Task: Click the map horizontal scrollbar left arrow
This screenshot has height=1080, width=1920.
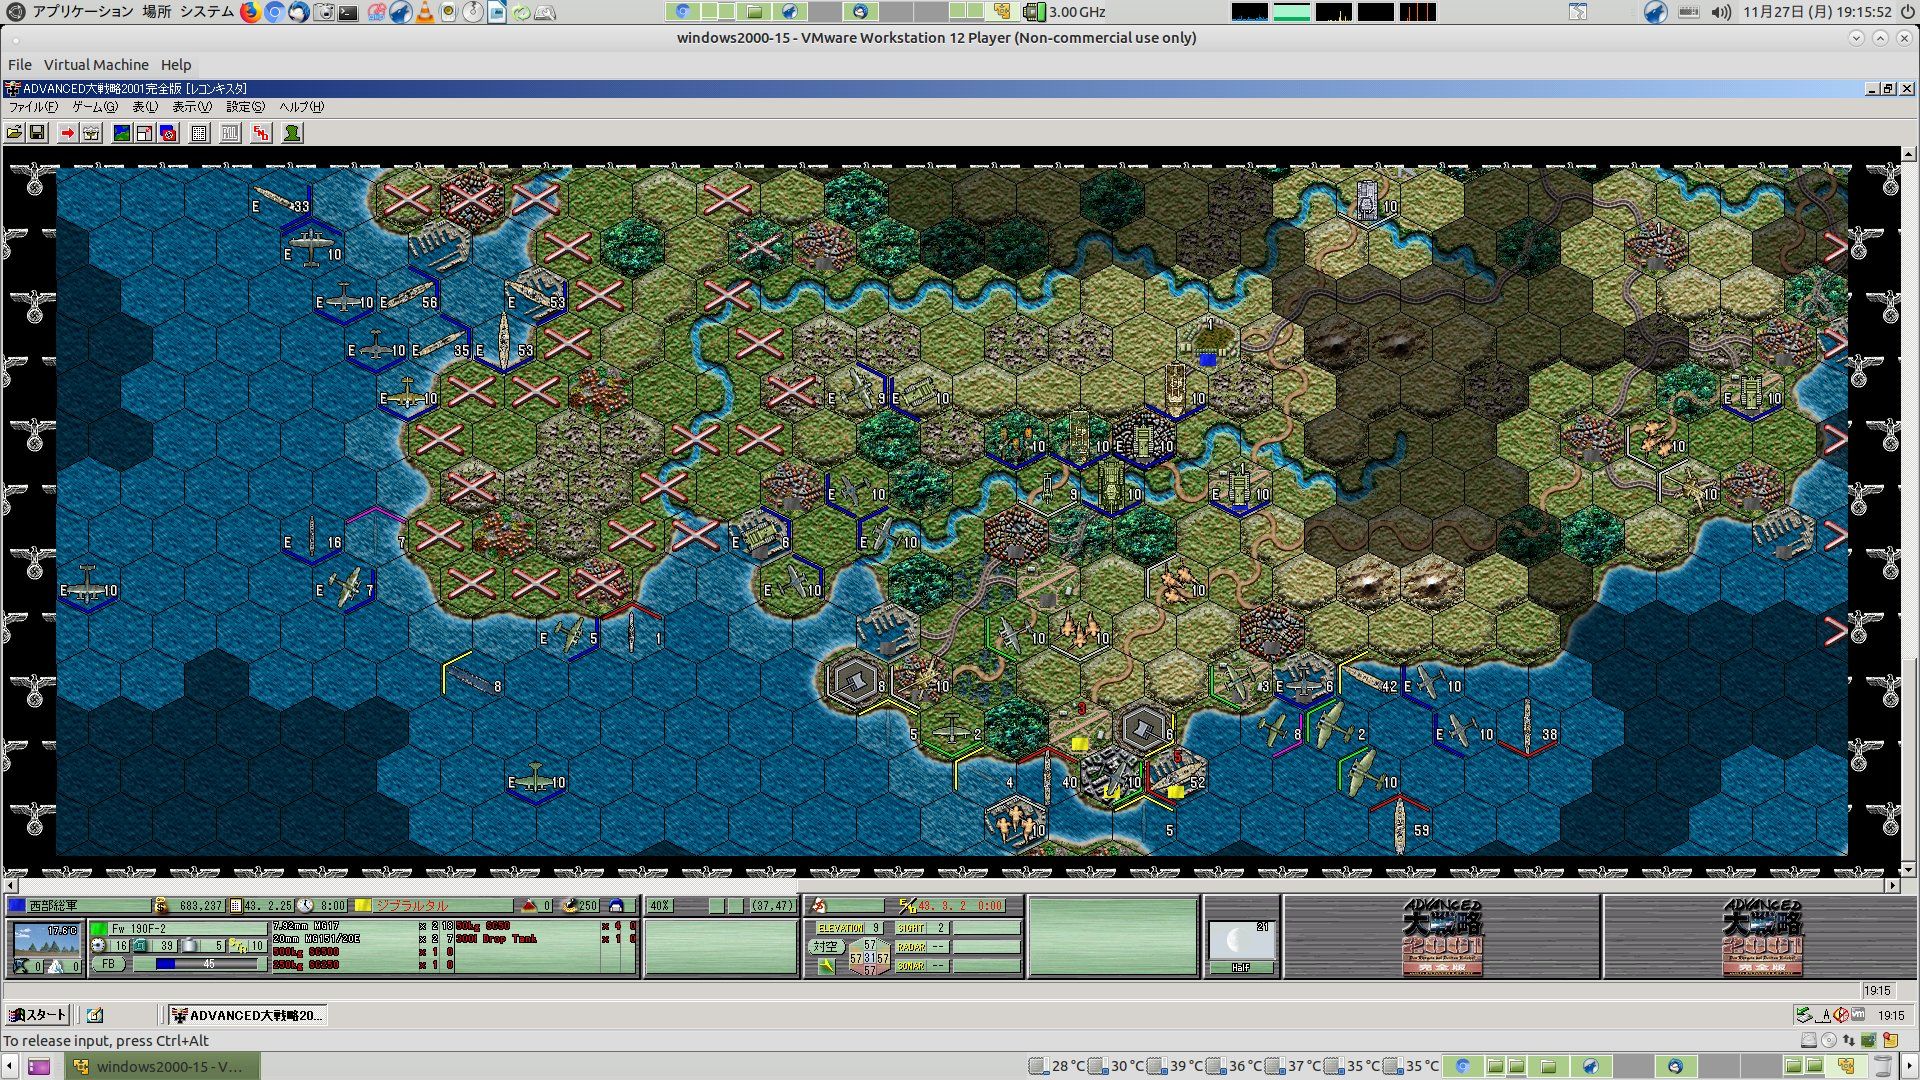Action: coord(11,886)
